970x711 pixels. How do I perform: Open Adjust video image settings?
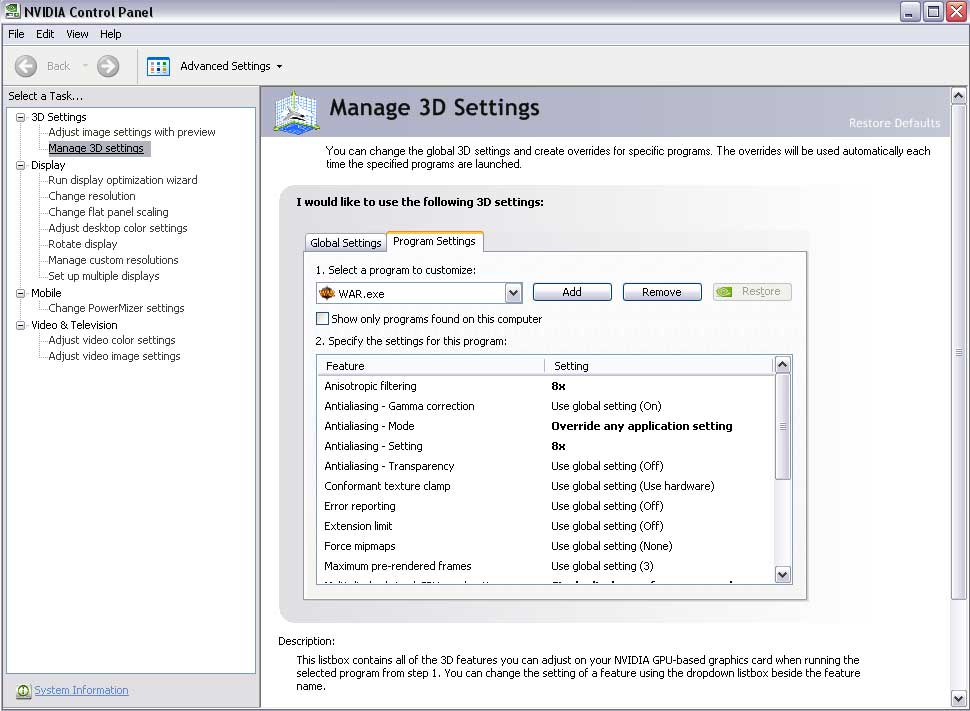point(114,356)
